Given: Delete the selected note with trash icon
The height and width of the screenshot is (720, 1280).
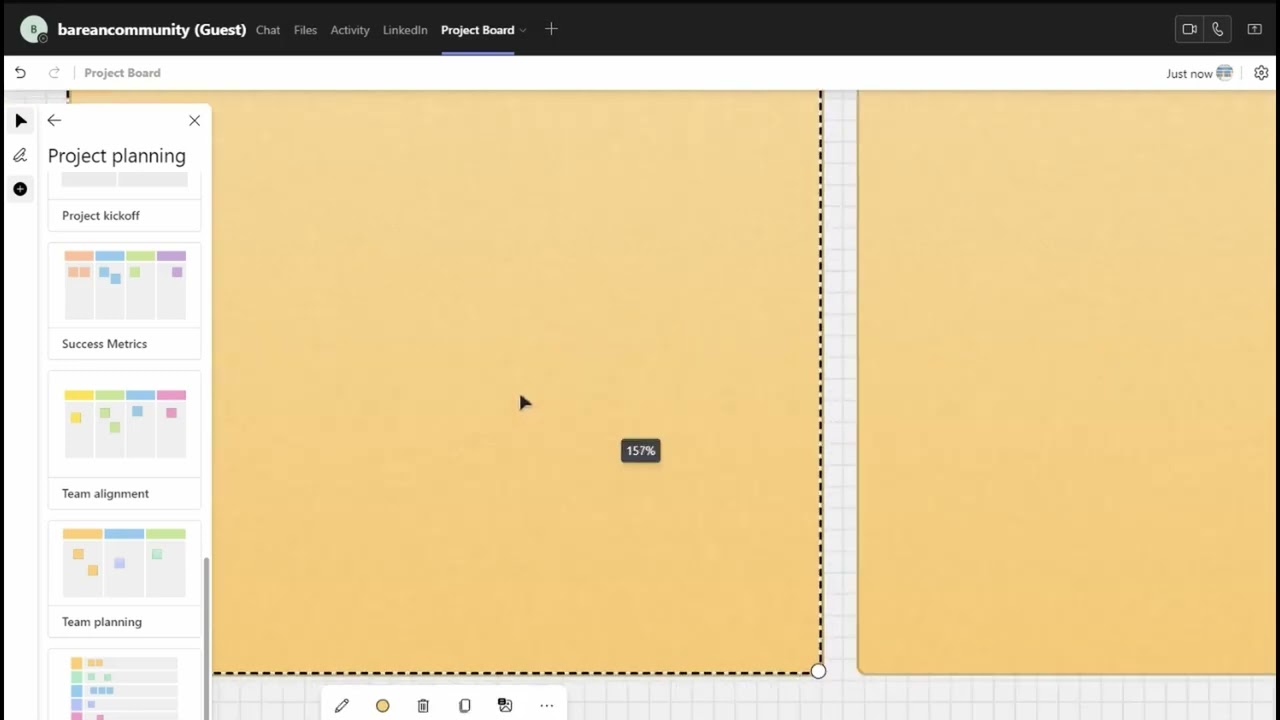Looking at the screenshot, I should pyautogui.click(x=423, y=706).
